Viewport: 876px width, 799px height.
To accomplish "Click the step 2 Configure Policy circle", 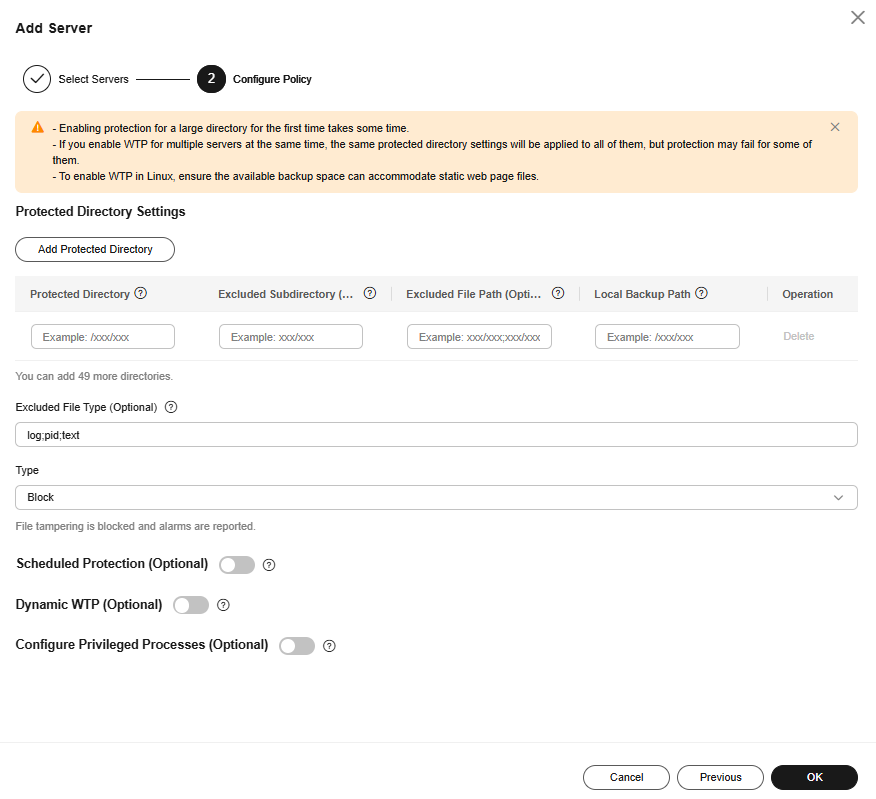I will pyautogui.click(x=211, y=79).
